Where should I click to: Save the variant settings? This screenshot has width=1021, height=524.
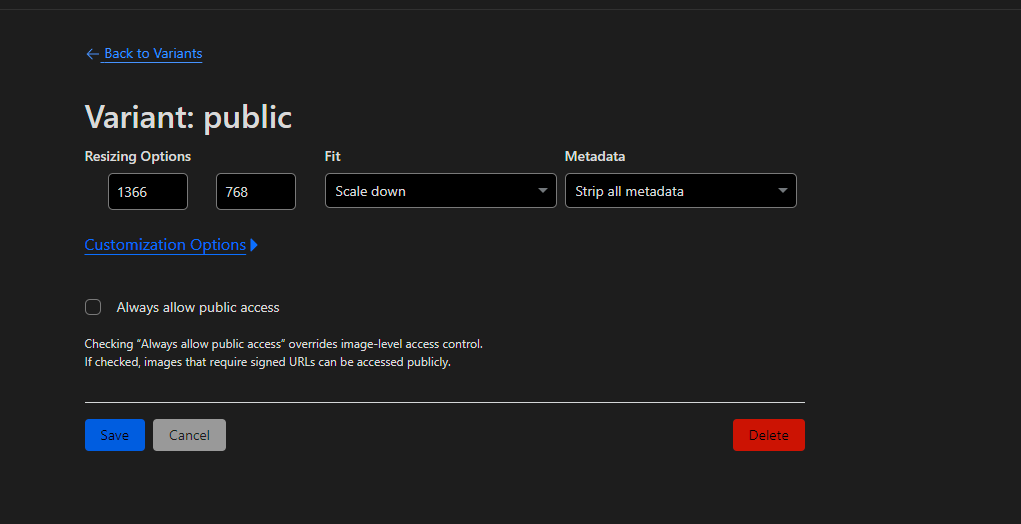115,435
